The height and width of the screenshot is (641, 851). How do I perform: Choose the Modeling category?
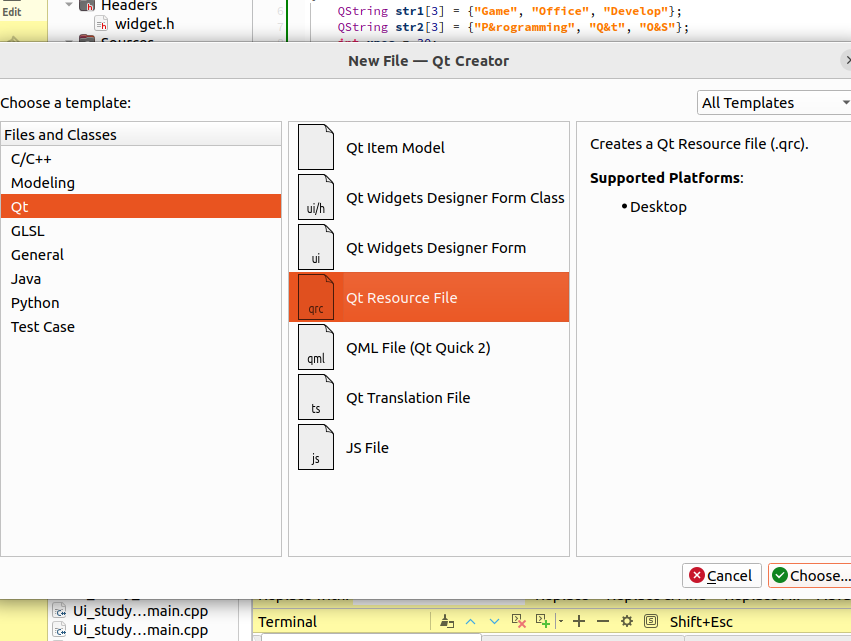tap(141, 182)
